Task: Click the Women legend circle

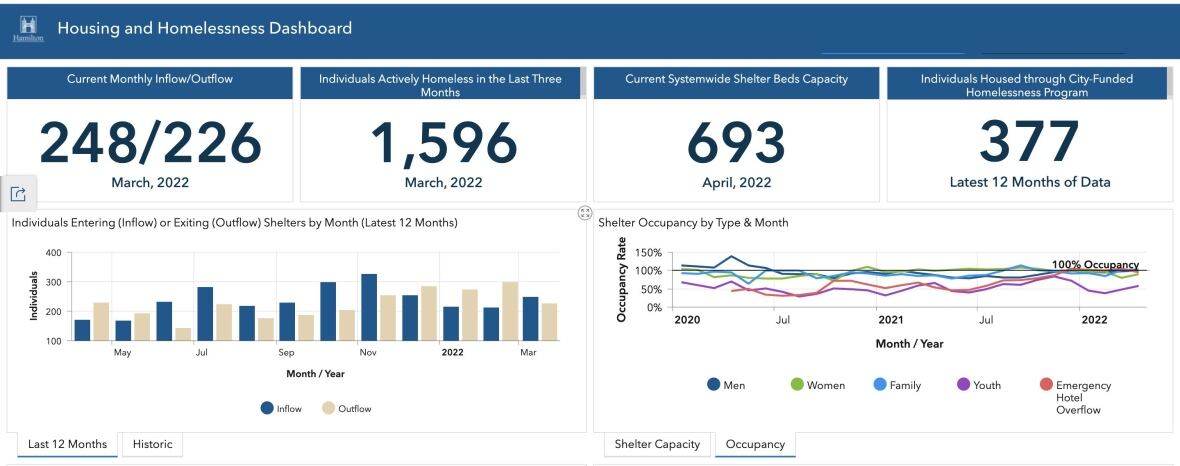Action: (x=797, y=385)
